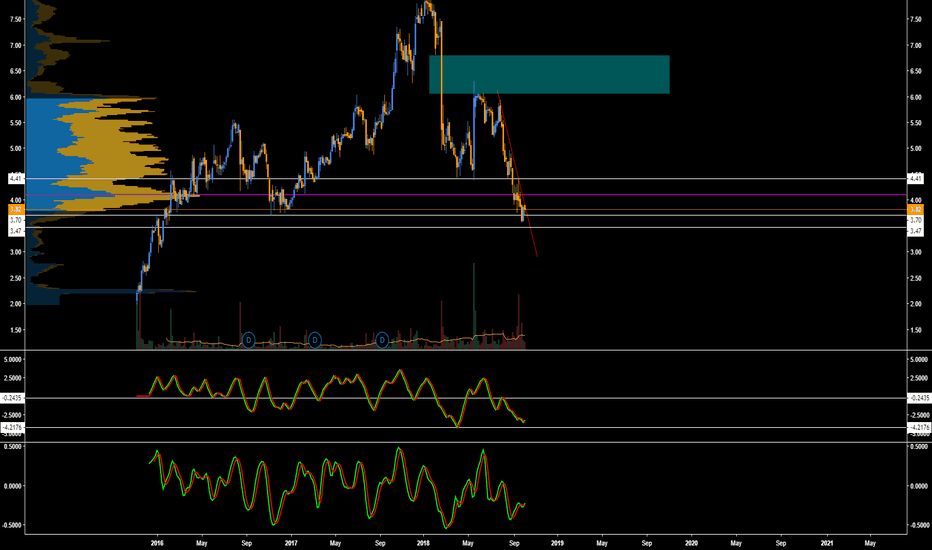
Task: Click orange 3.82 price tag on left scale
Action: [16, 209]
